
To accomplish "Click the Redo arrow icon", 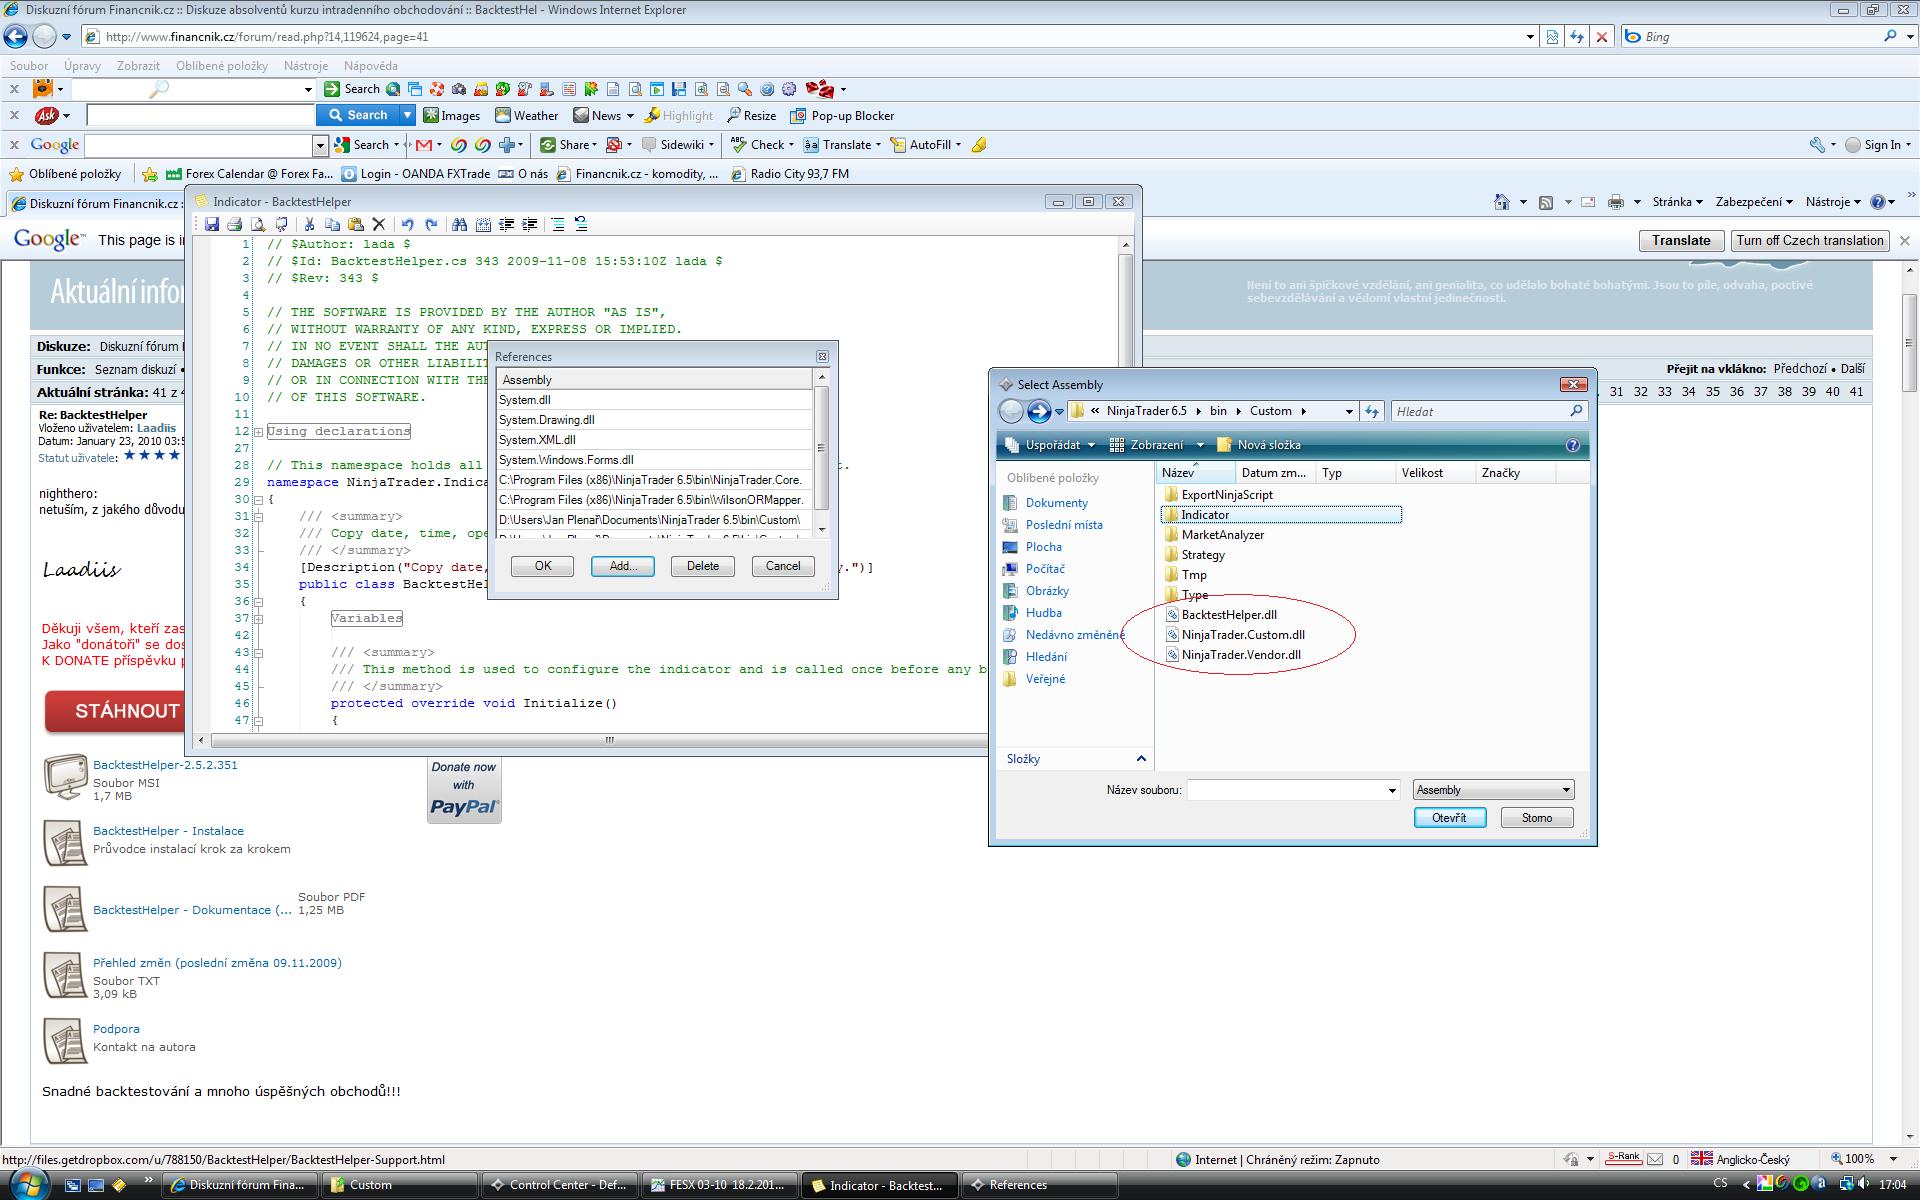I will 431,225.
